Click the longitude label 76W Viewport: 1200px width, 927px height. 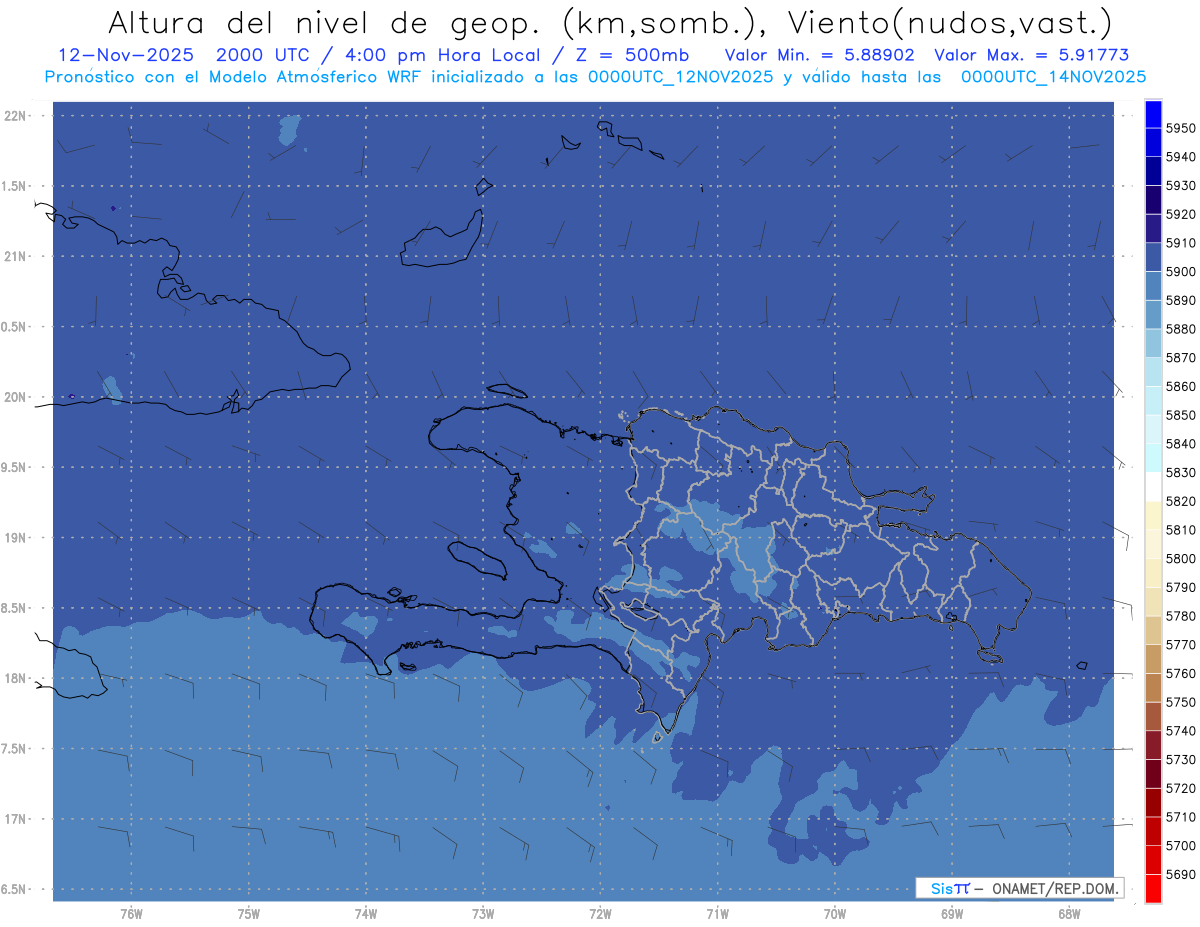pos(131,914)
